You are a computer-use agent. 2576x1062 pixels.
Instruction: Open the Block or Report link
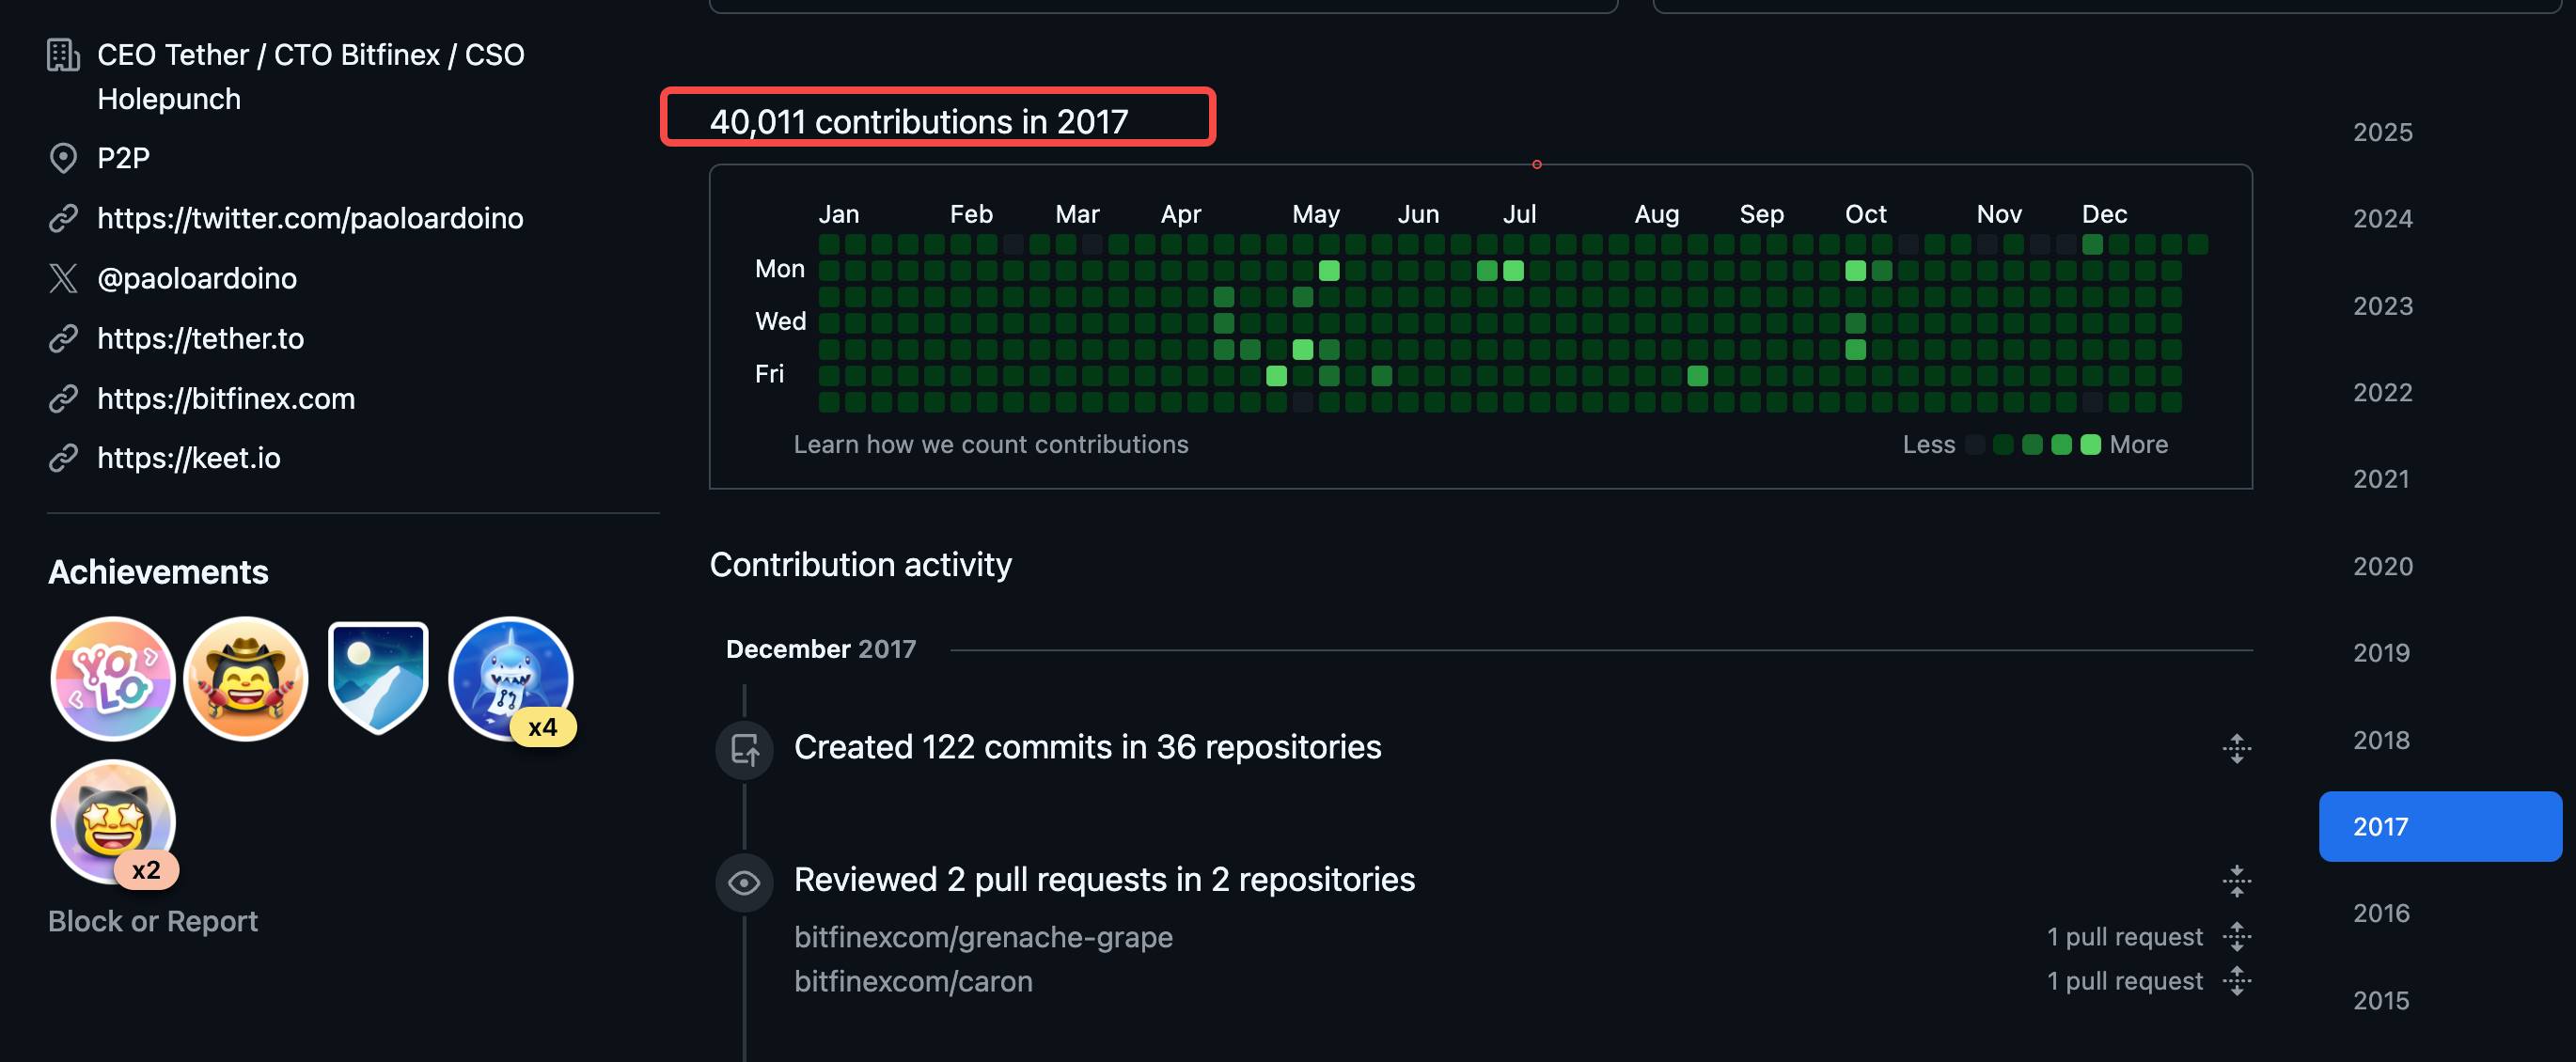click(152, 920)
